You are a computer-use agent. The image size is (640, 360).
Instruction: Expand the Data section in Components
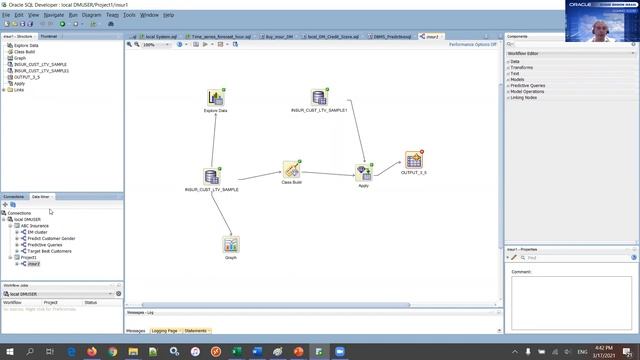click(508, 62)
